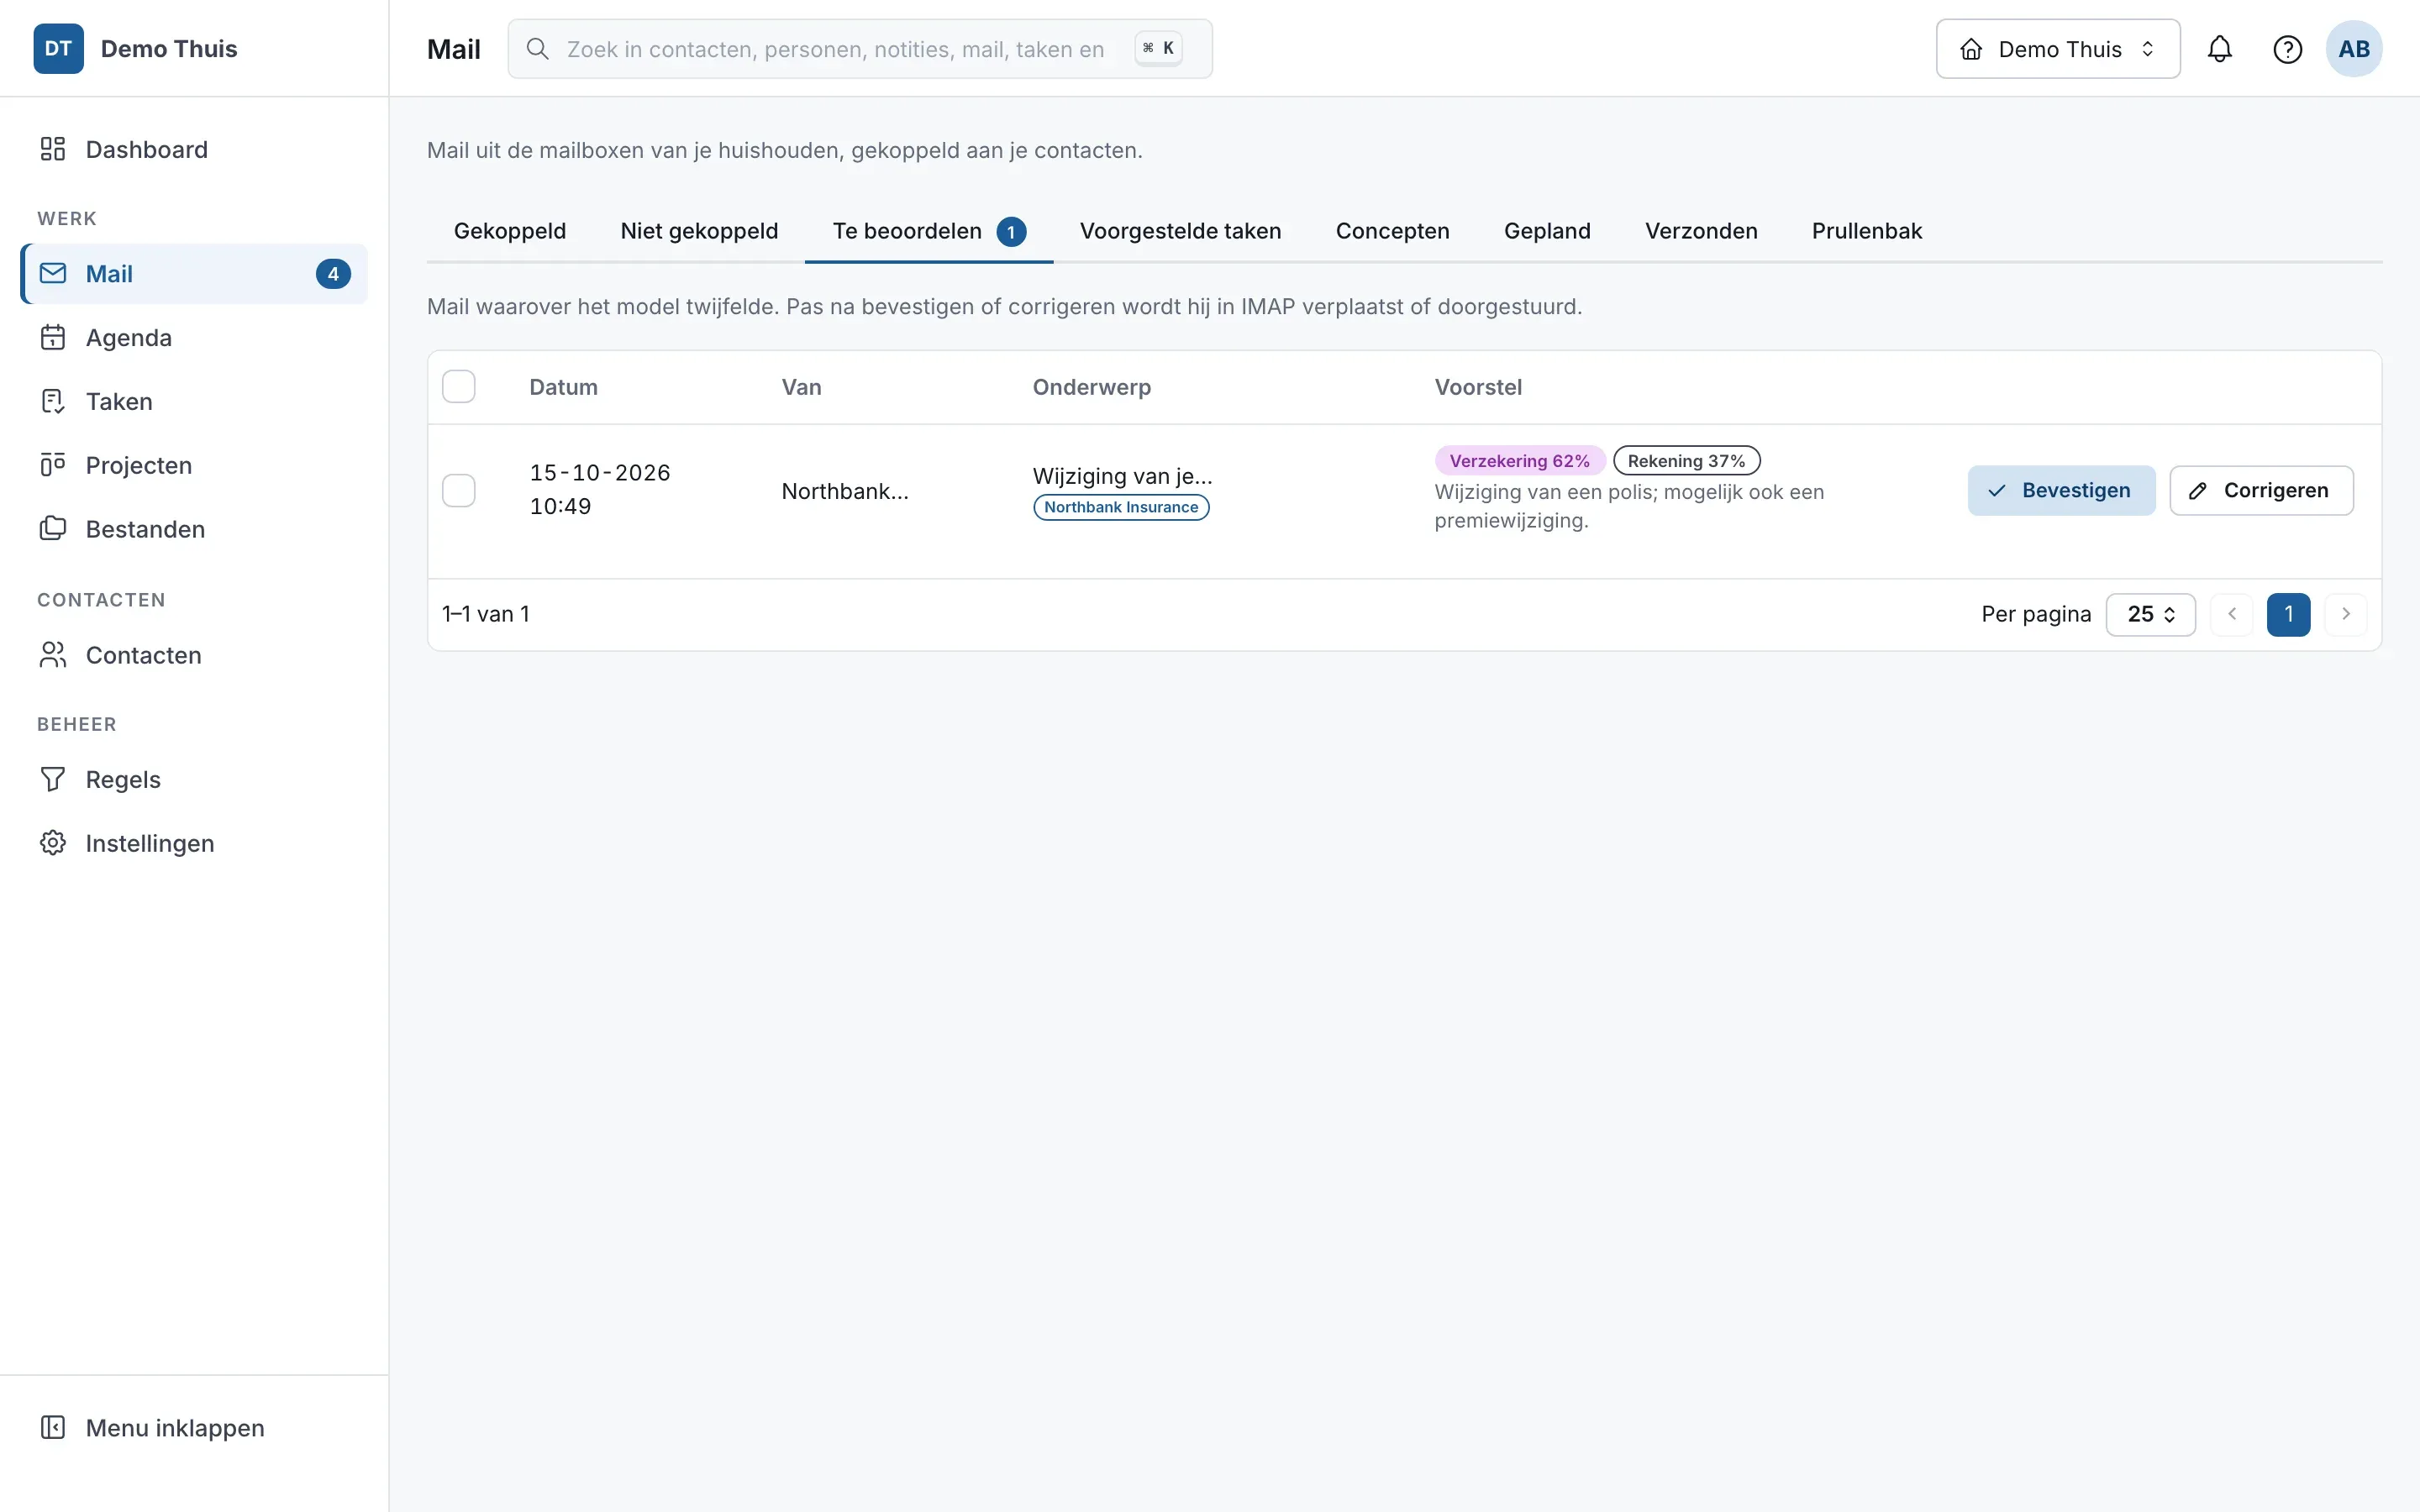Open the Gepland tab

tap(1547, 231)
